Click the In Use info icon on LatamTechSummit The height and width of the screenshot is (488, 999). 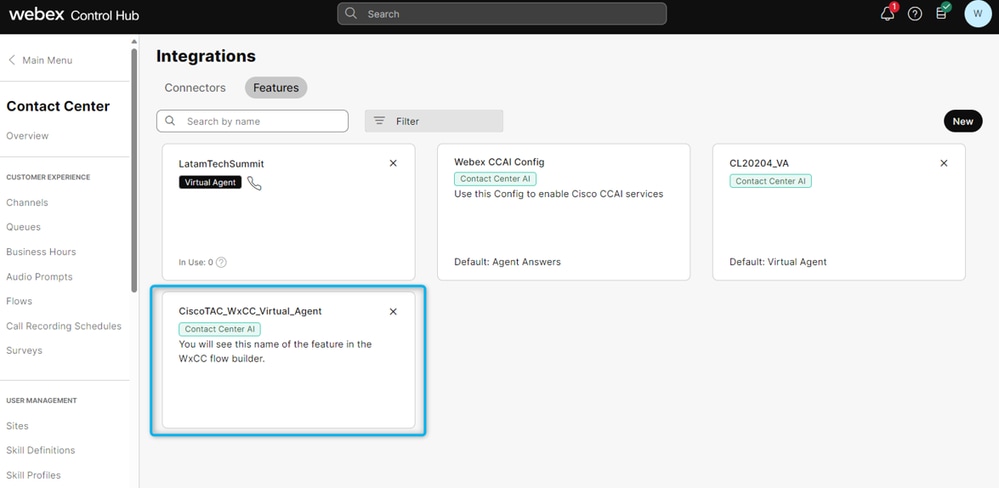[221, 262]
